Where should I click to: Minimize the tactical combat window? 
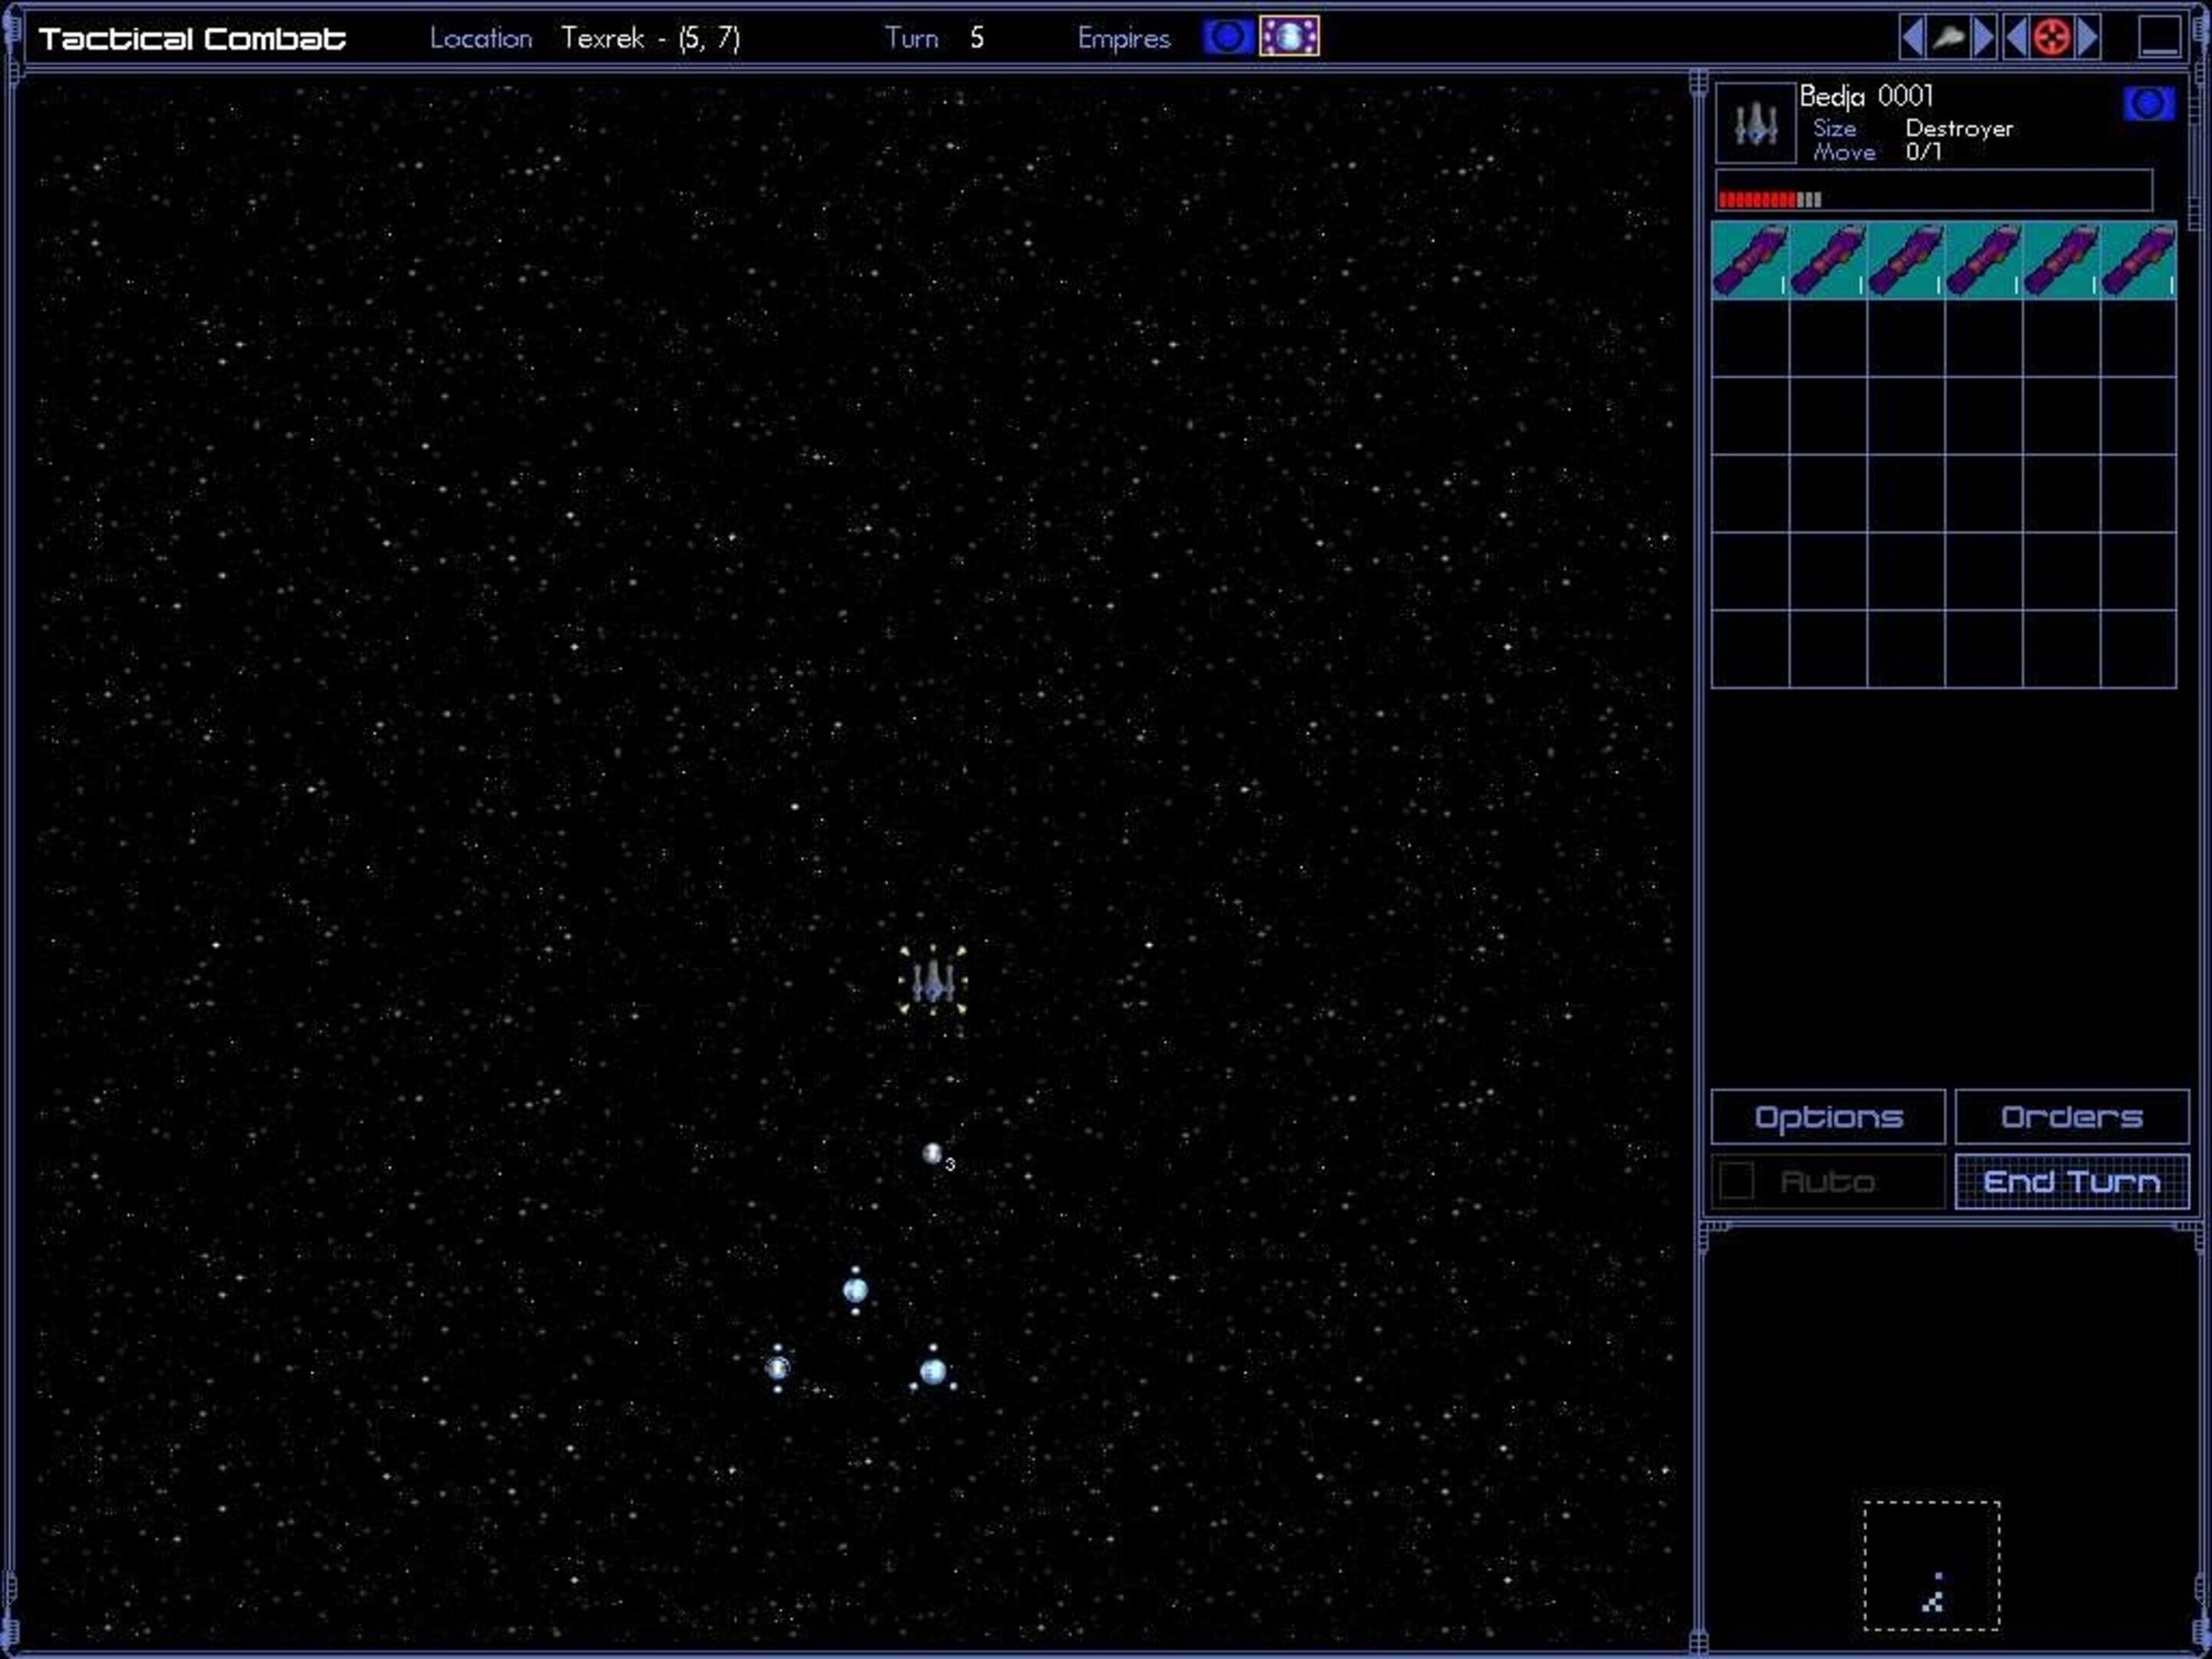click(2159, 38)
